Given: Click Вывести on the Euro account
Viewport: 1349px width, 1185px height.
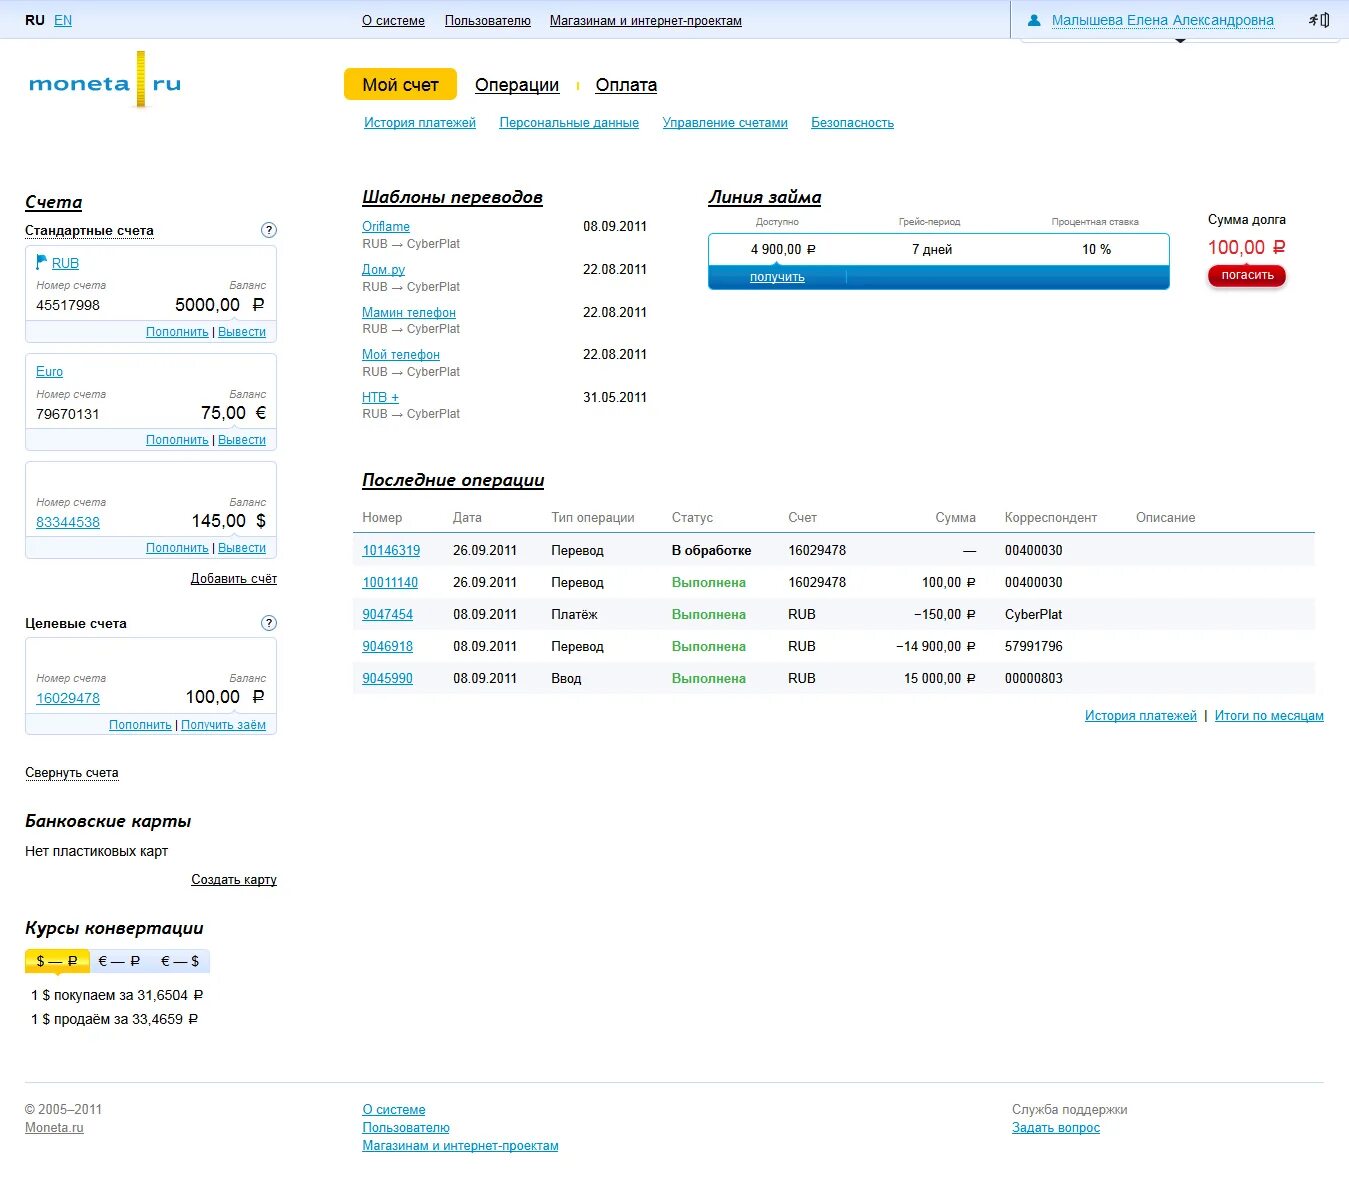Looking at the screenshot, I should pyautogui.click(x=242, y=440).
